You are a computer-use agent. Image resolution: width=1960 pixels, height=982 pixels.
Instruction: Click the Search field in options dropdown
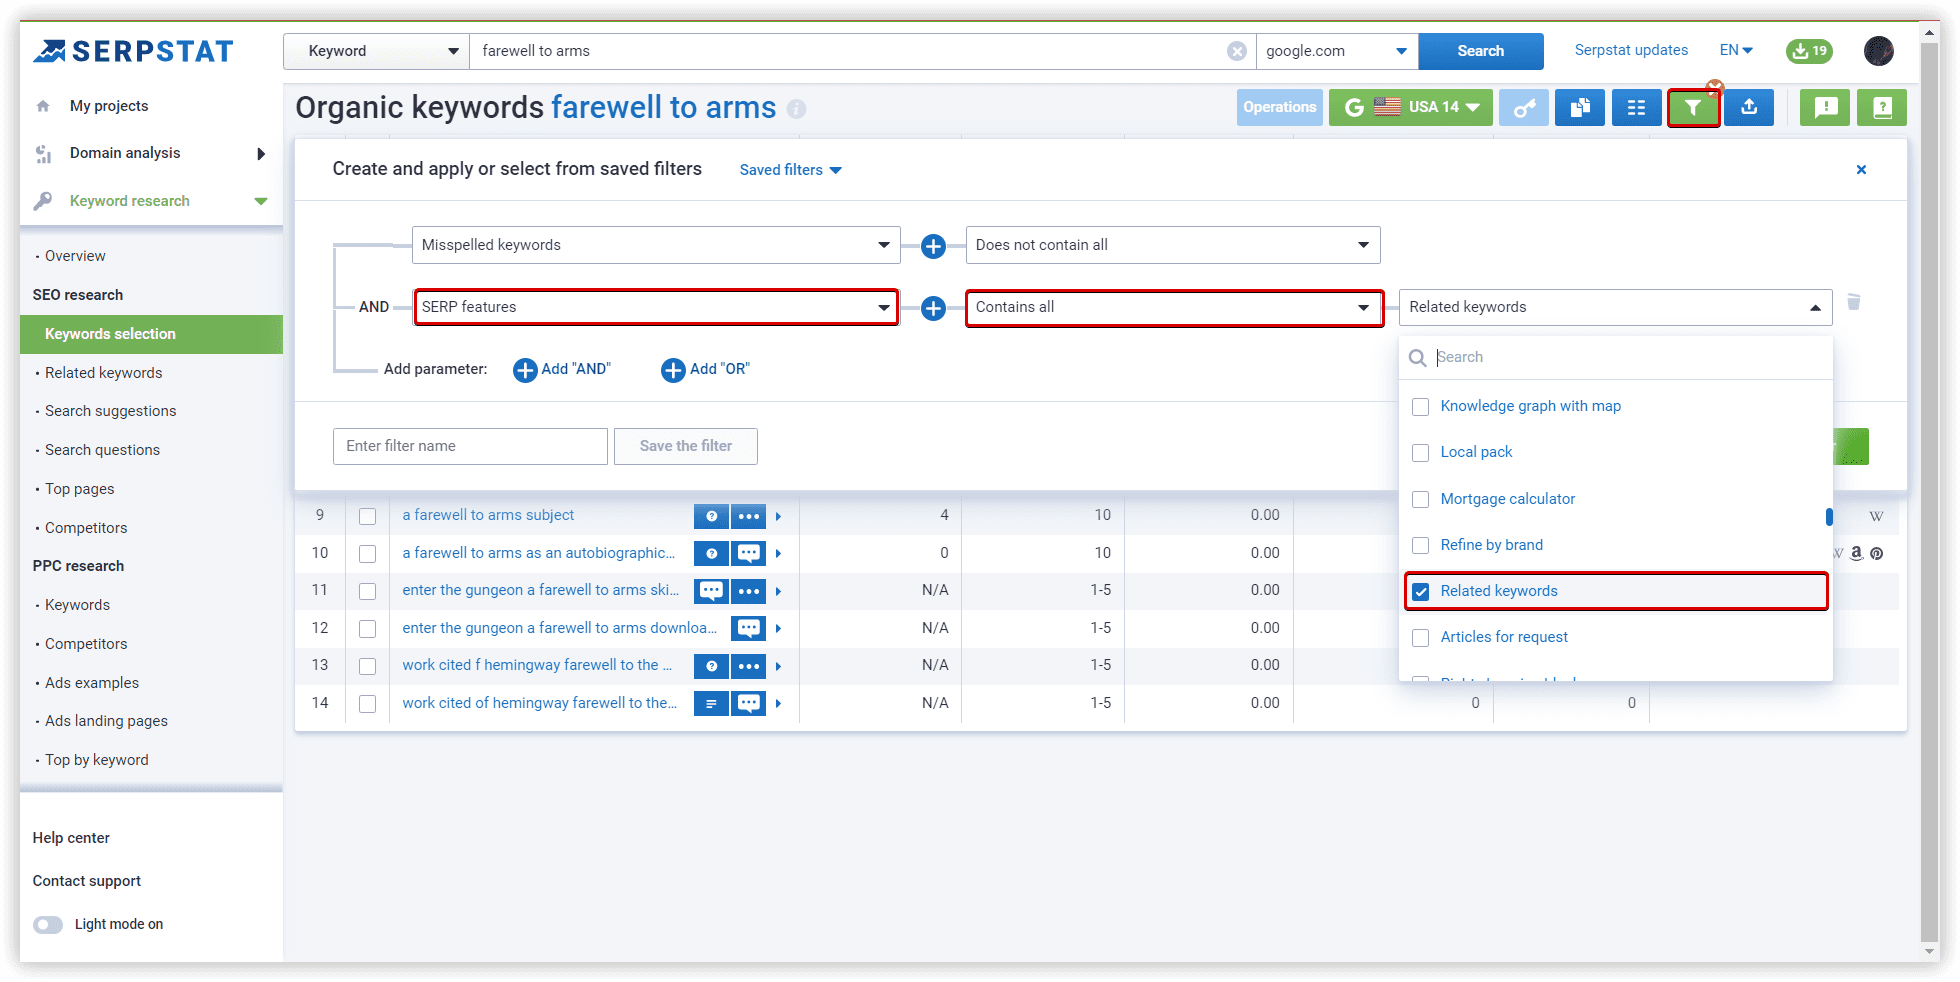[1615, 357]
